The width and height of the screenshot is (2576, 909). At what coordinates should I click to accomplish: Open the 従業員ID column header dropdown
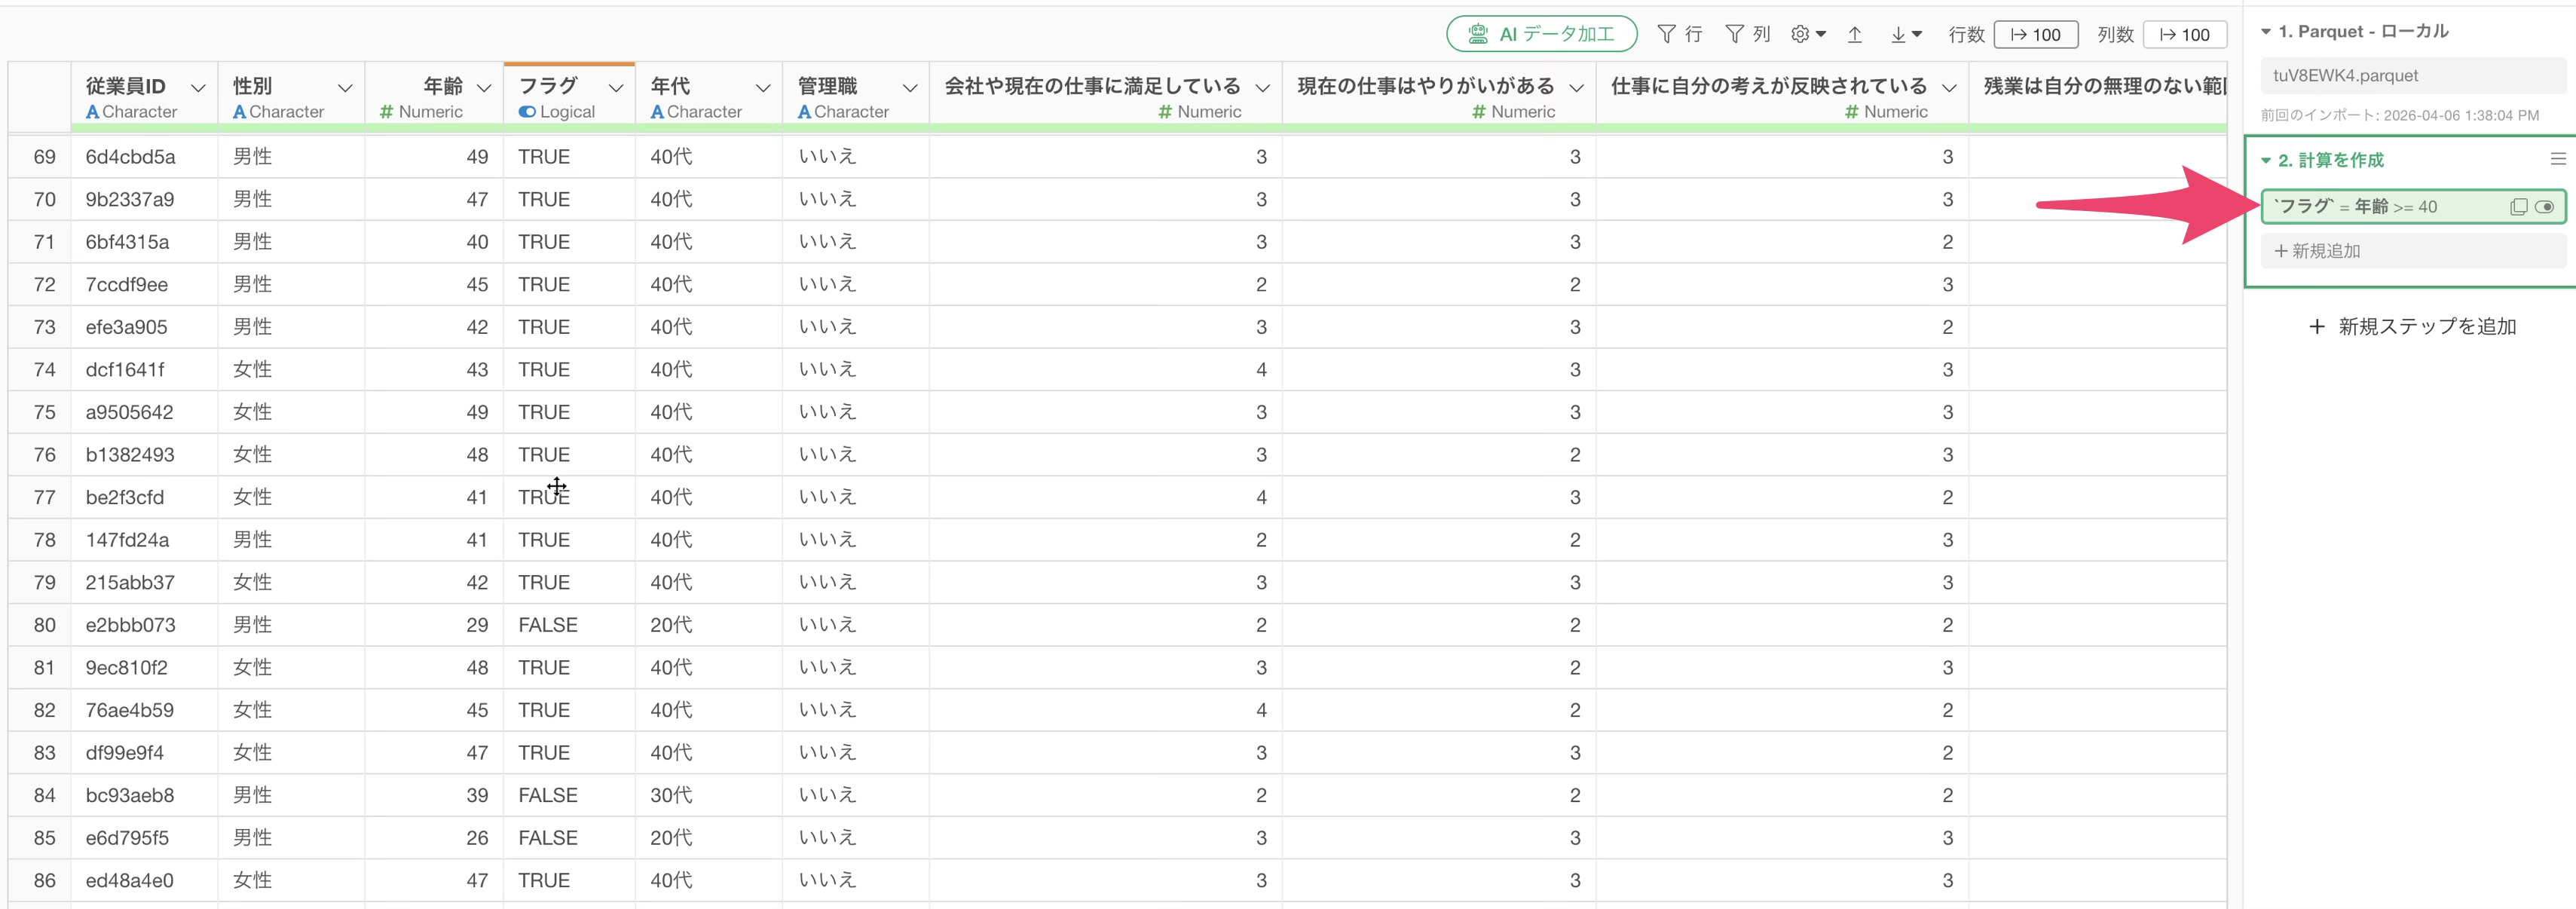[198, 88]
